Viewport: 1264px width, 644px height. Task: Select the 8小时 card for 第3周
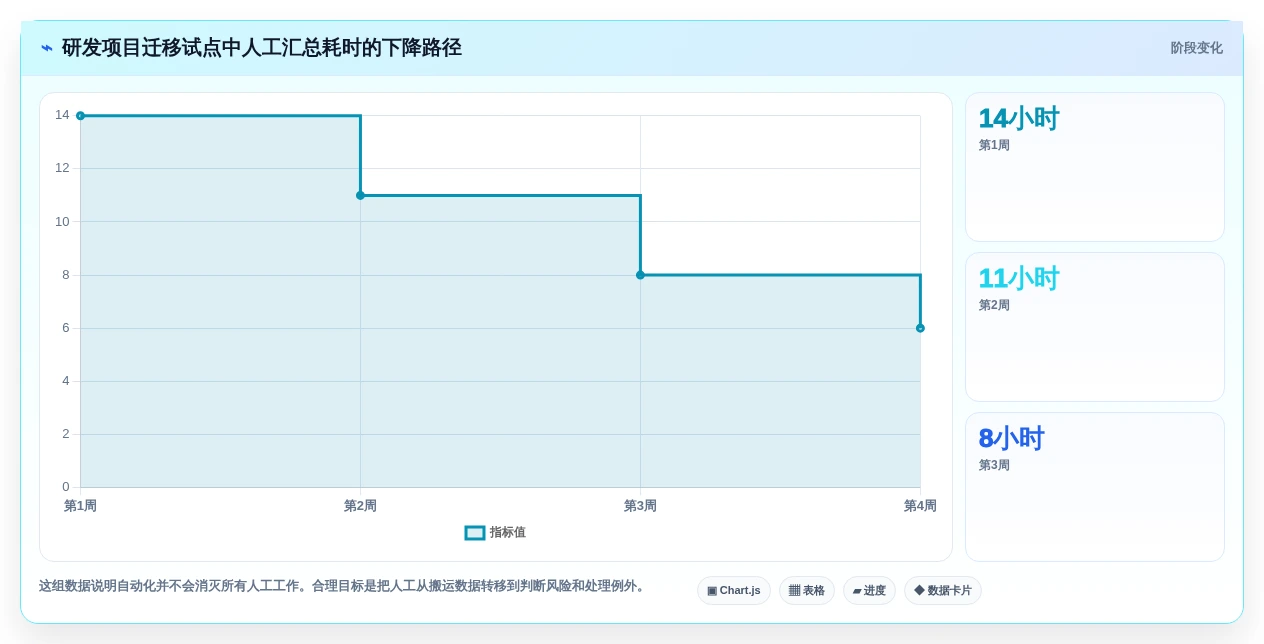pos(1094,487)
